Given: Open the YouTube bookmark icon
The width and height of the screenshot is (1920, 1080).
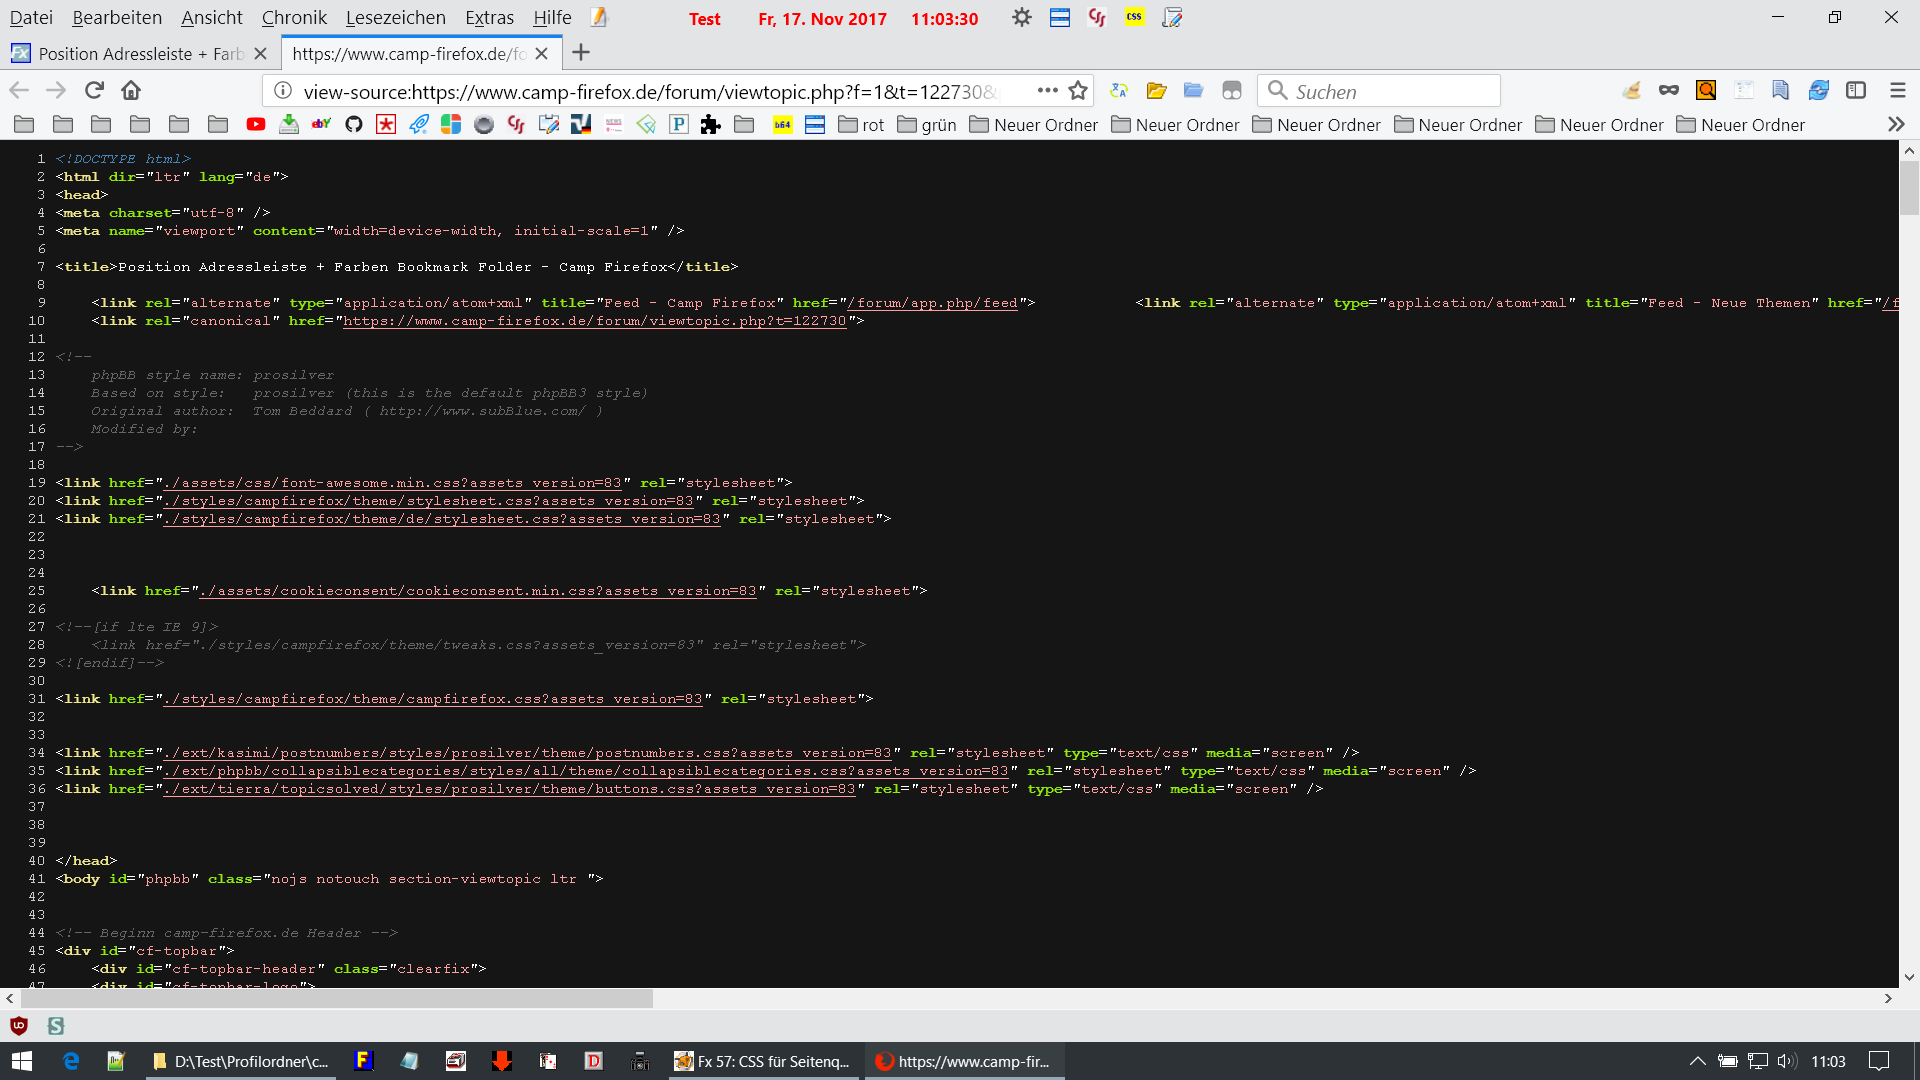Looking at the screenshot, I should [256, 125].
